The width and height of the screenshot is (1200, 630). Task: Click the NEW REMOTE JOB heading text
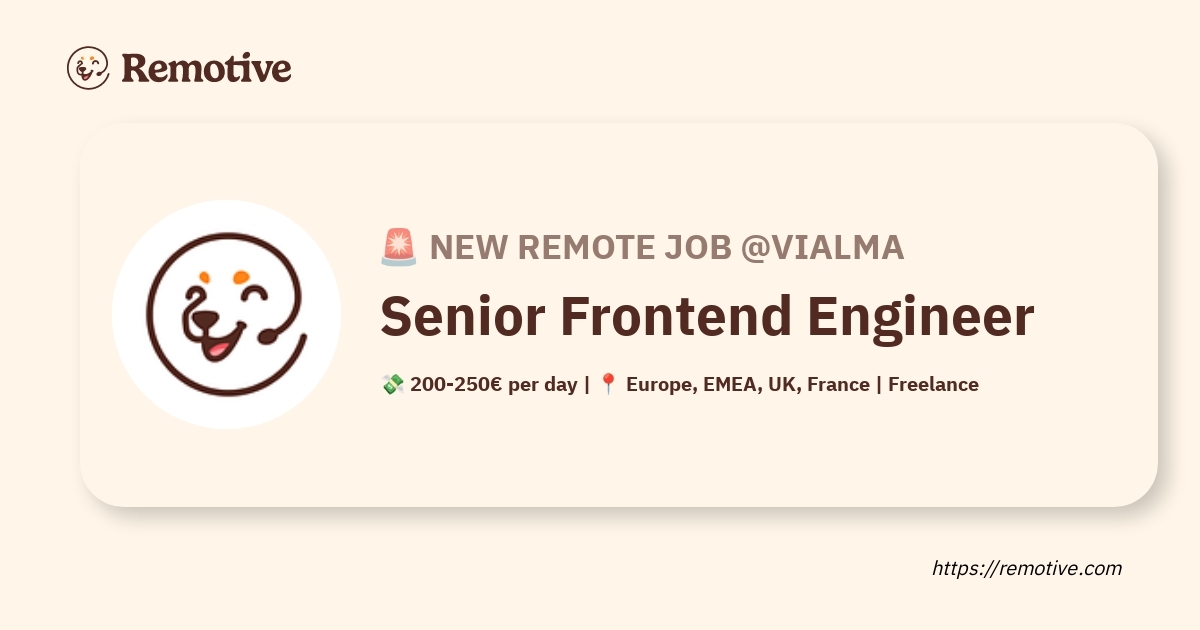[x=580, y=247]
